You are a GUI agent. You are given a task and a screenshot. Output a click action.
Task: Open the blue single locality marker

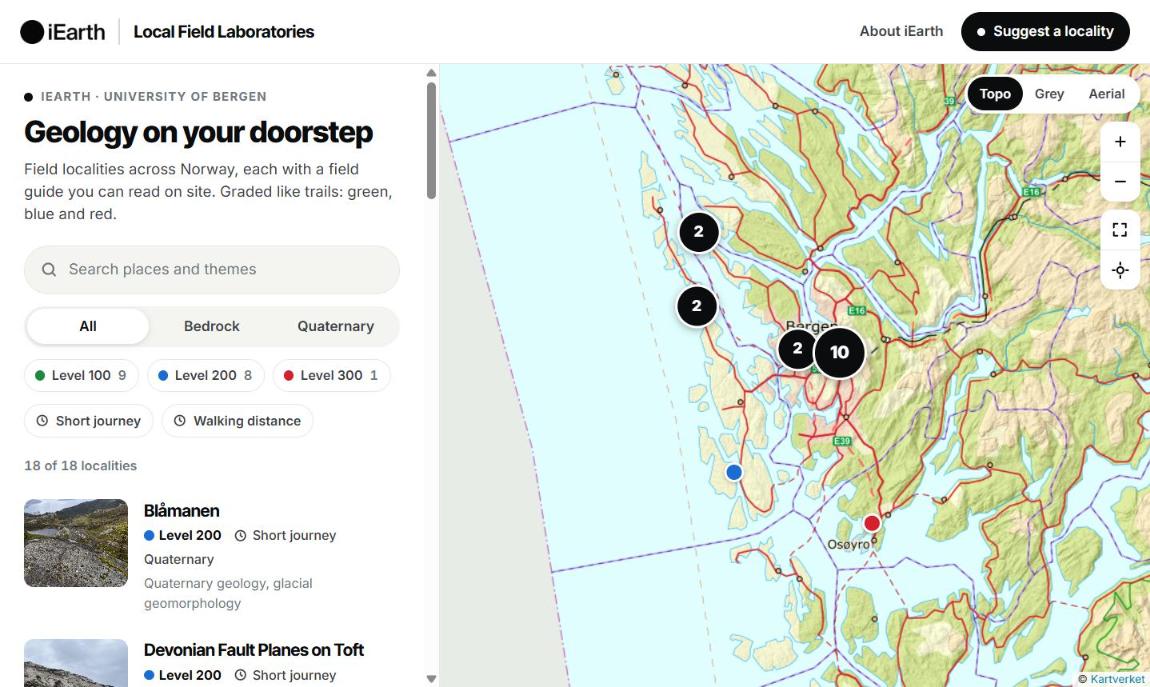click(733, 472)
